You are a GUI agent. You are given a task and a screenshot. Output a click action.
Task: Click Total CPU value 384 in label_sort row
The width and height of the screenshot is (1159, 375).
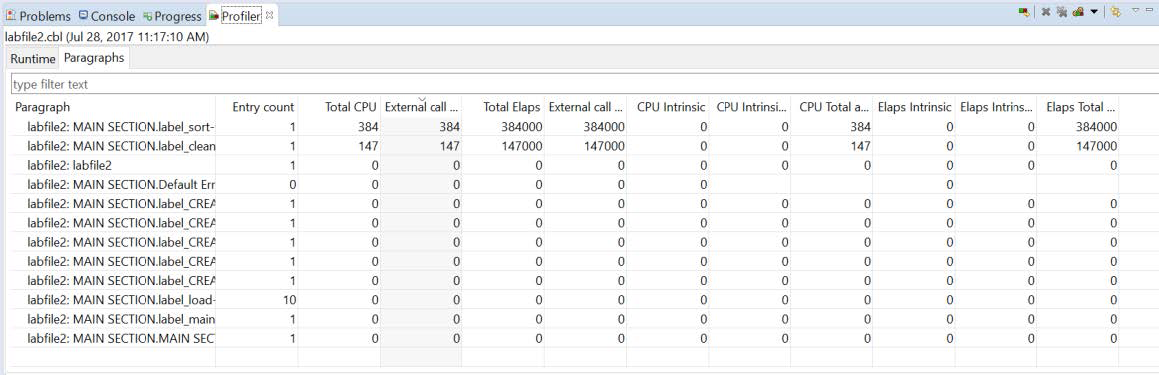(368, 126)
